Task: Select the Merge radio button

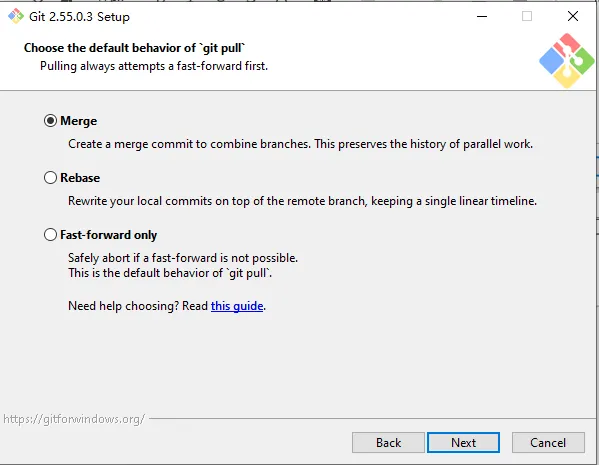Action: coord(50,121)
